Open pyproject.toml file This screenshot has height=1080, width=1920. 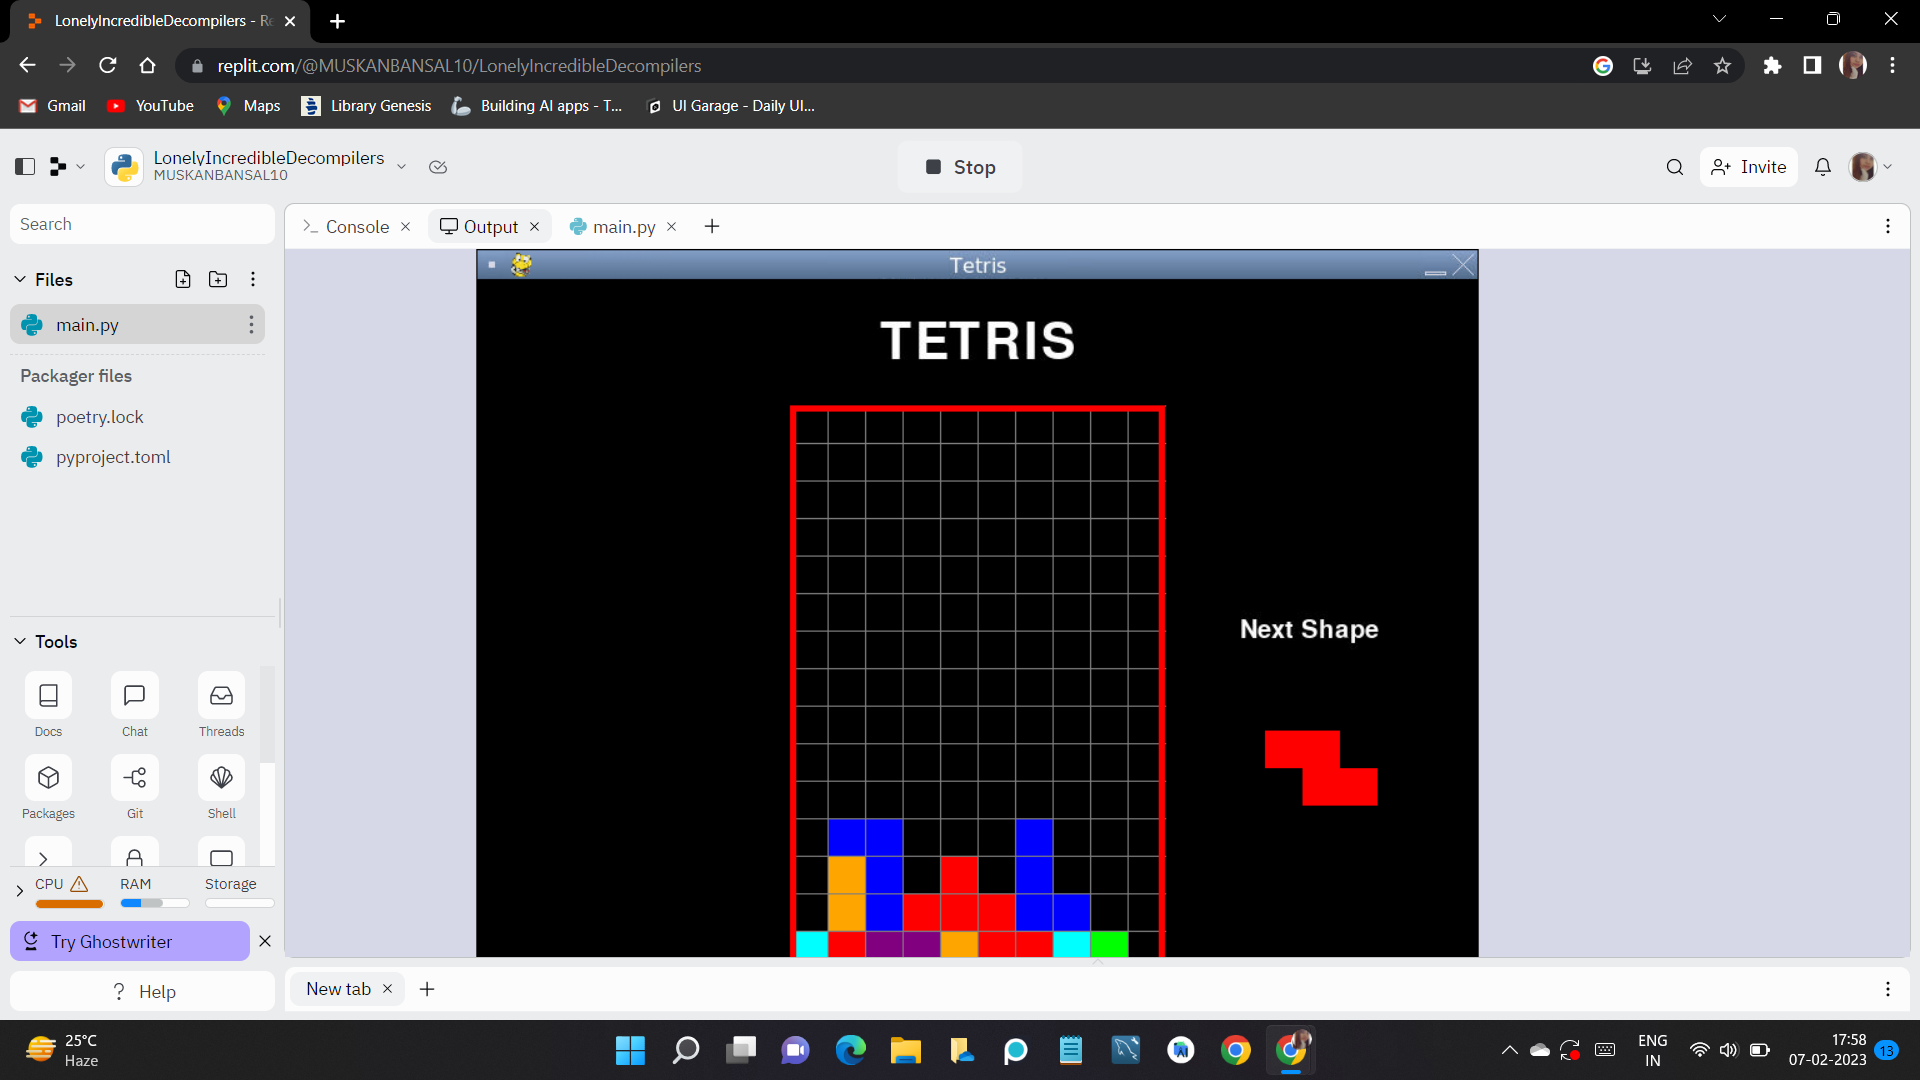[x=113, y=457]
